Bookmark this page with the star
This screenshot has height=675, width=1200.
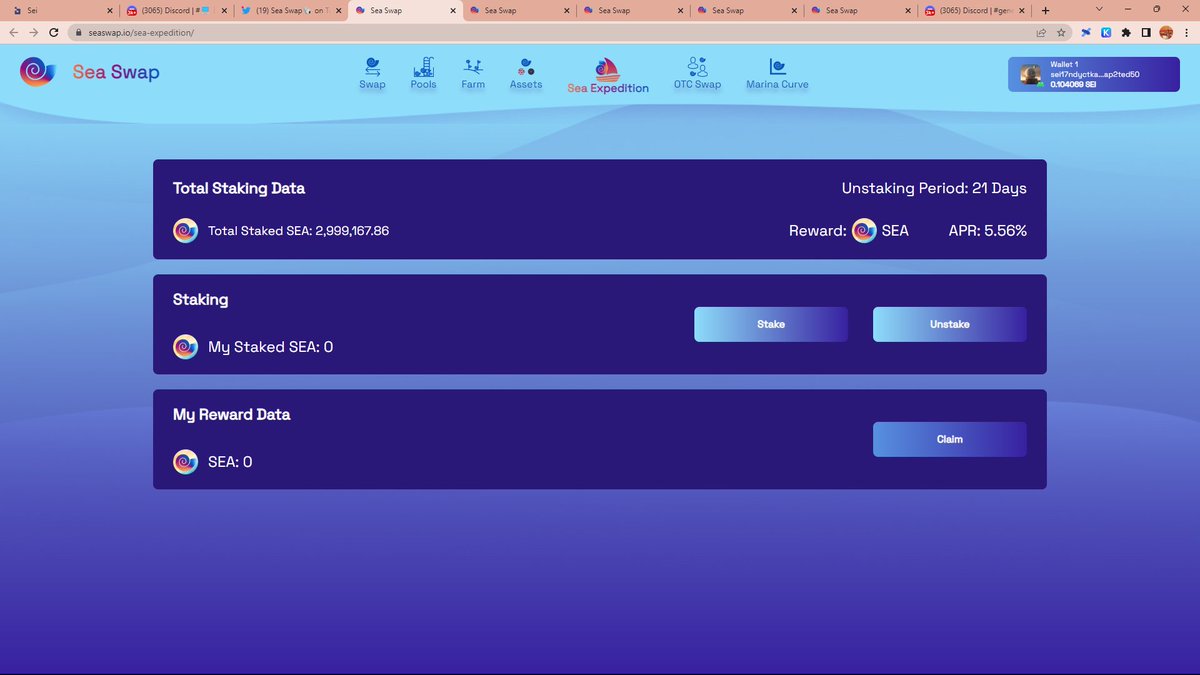[x=1060, y=32]
